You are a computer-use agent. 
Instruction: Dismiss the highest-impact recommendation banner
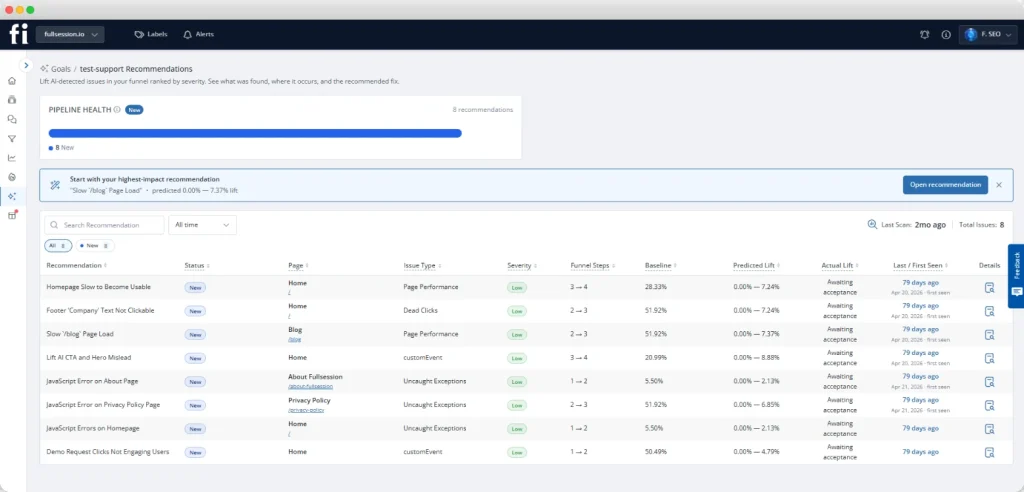click(x=999, y=185)
